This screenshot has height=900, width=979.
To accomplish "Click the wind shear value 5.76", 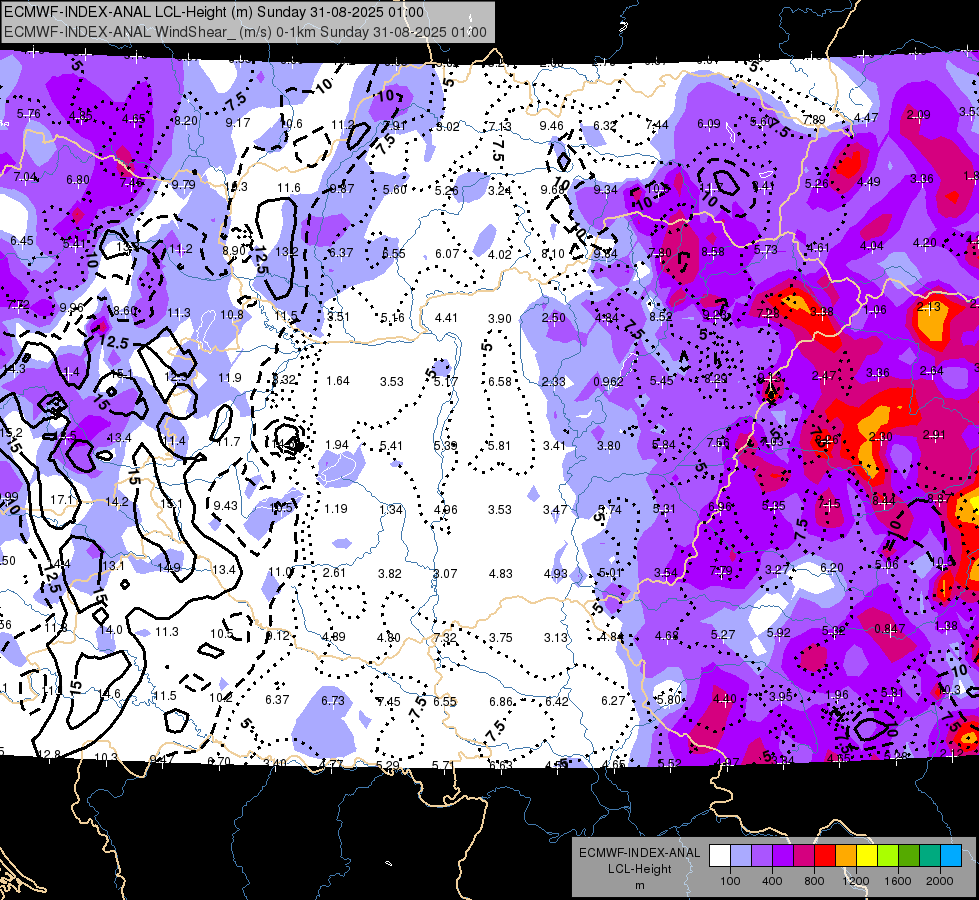I will (29, 114).
